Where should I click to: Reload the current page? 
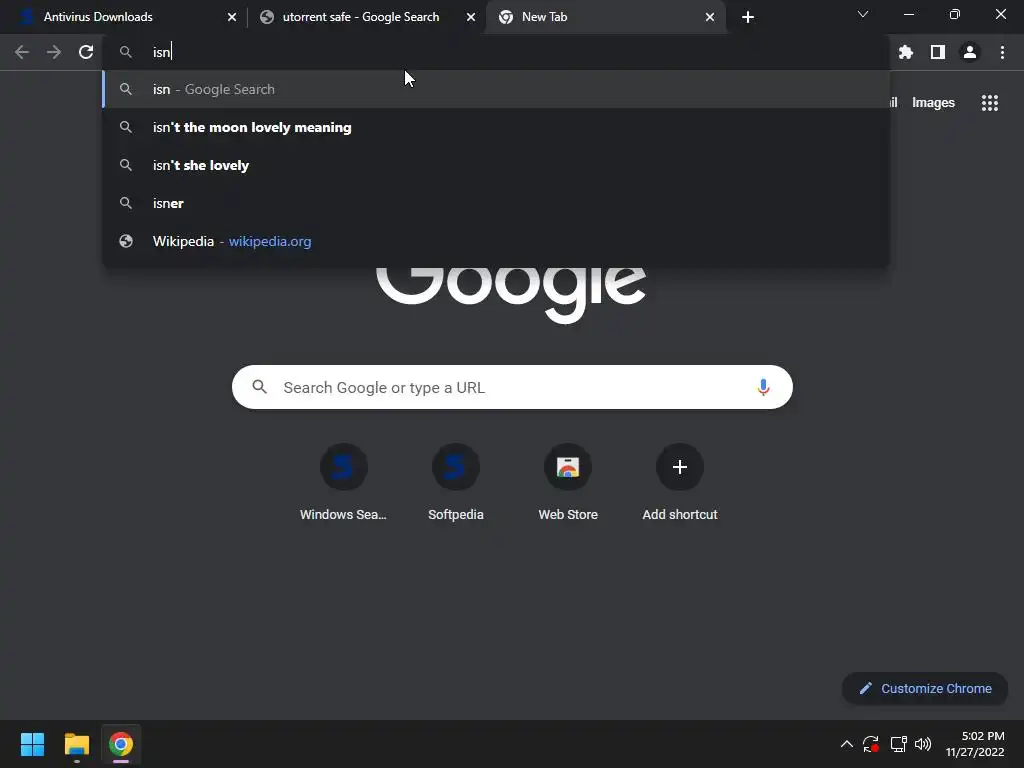tap(86, 52)
